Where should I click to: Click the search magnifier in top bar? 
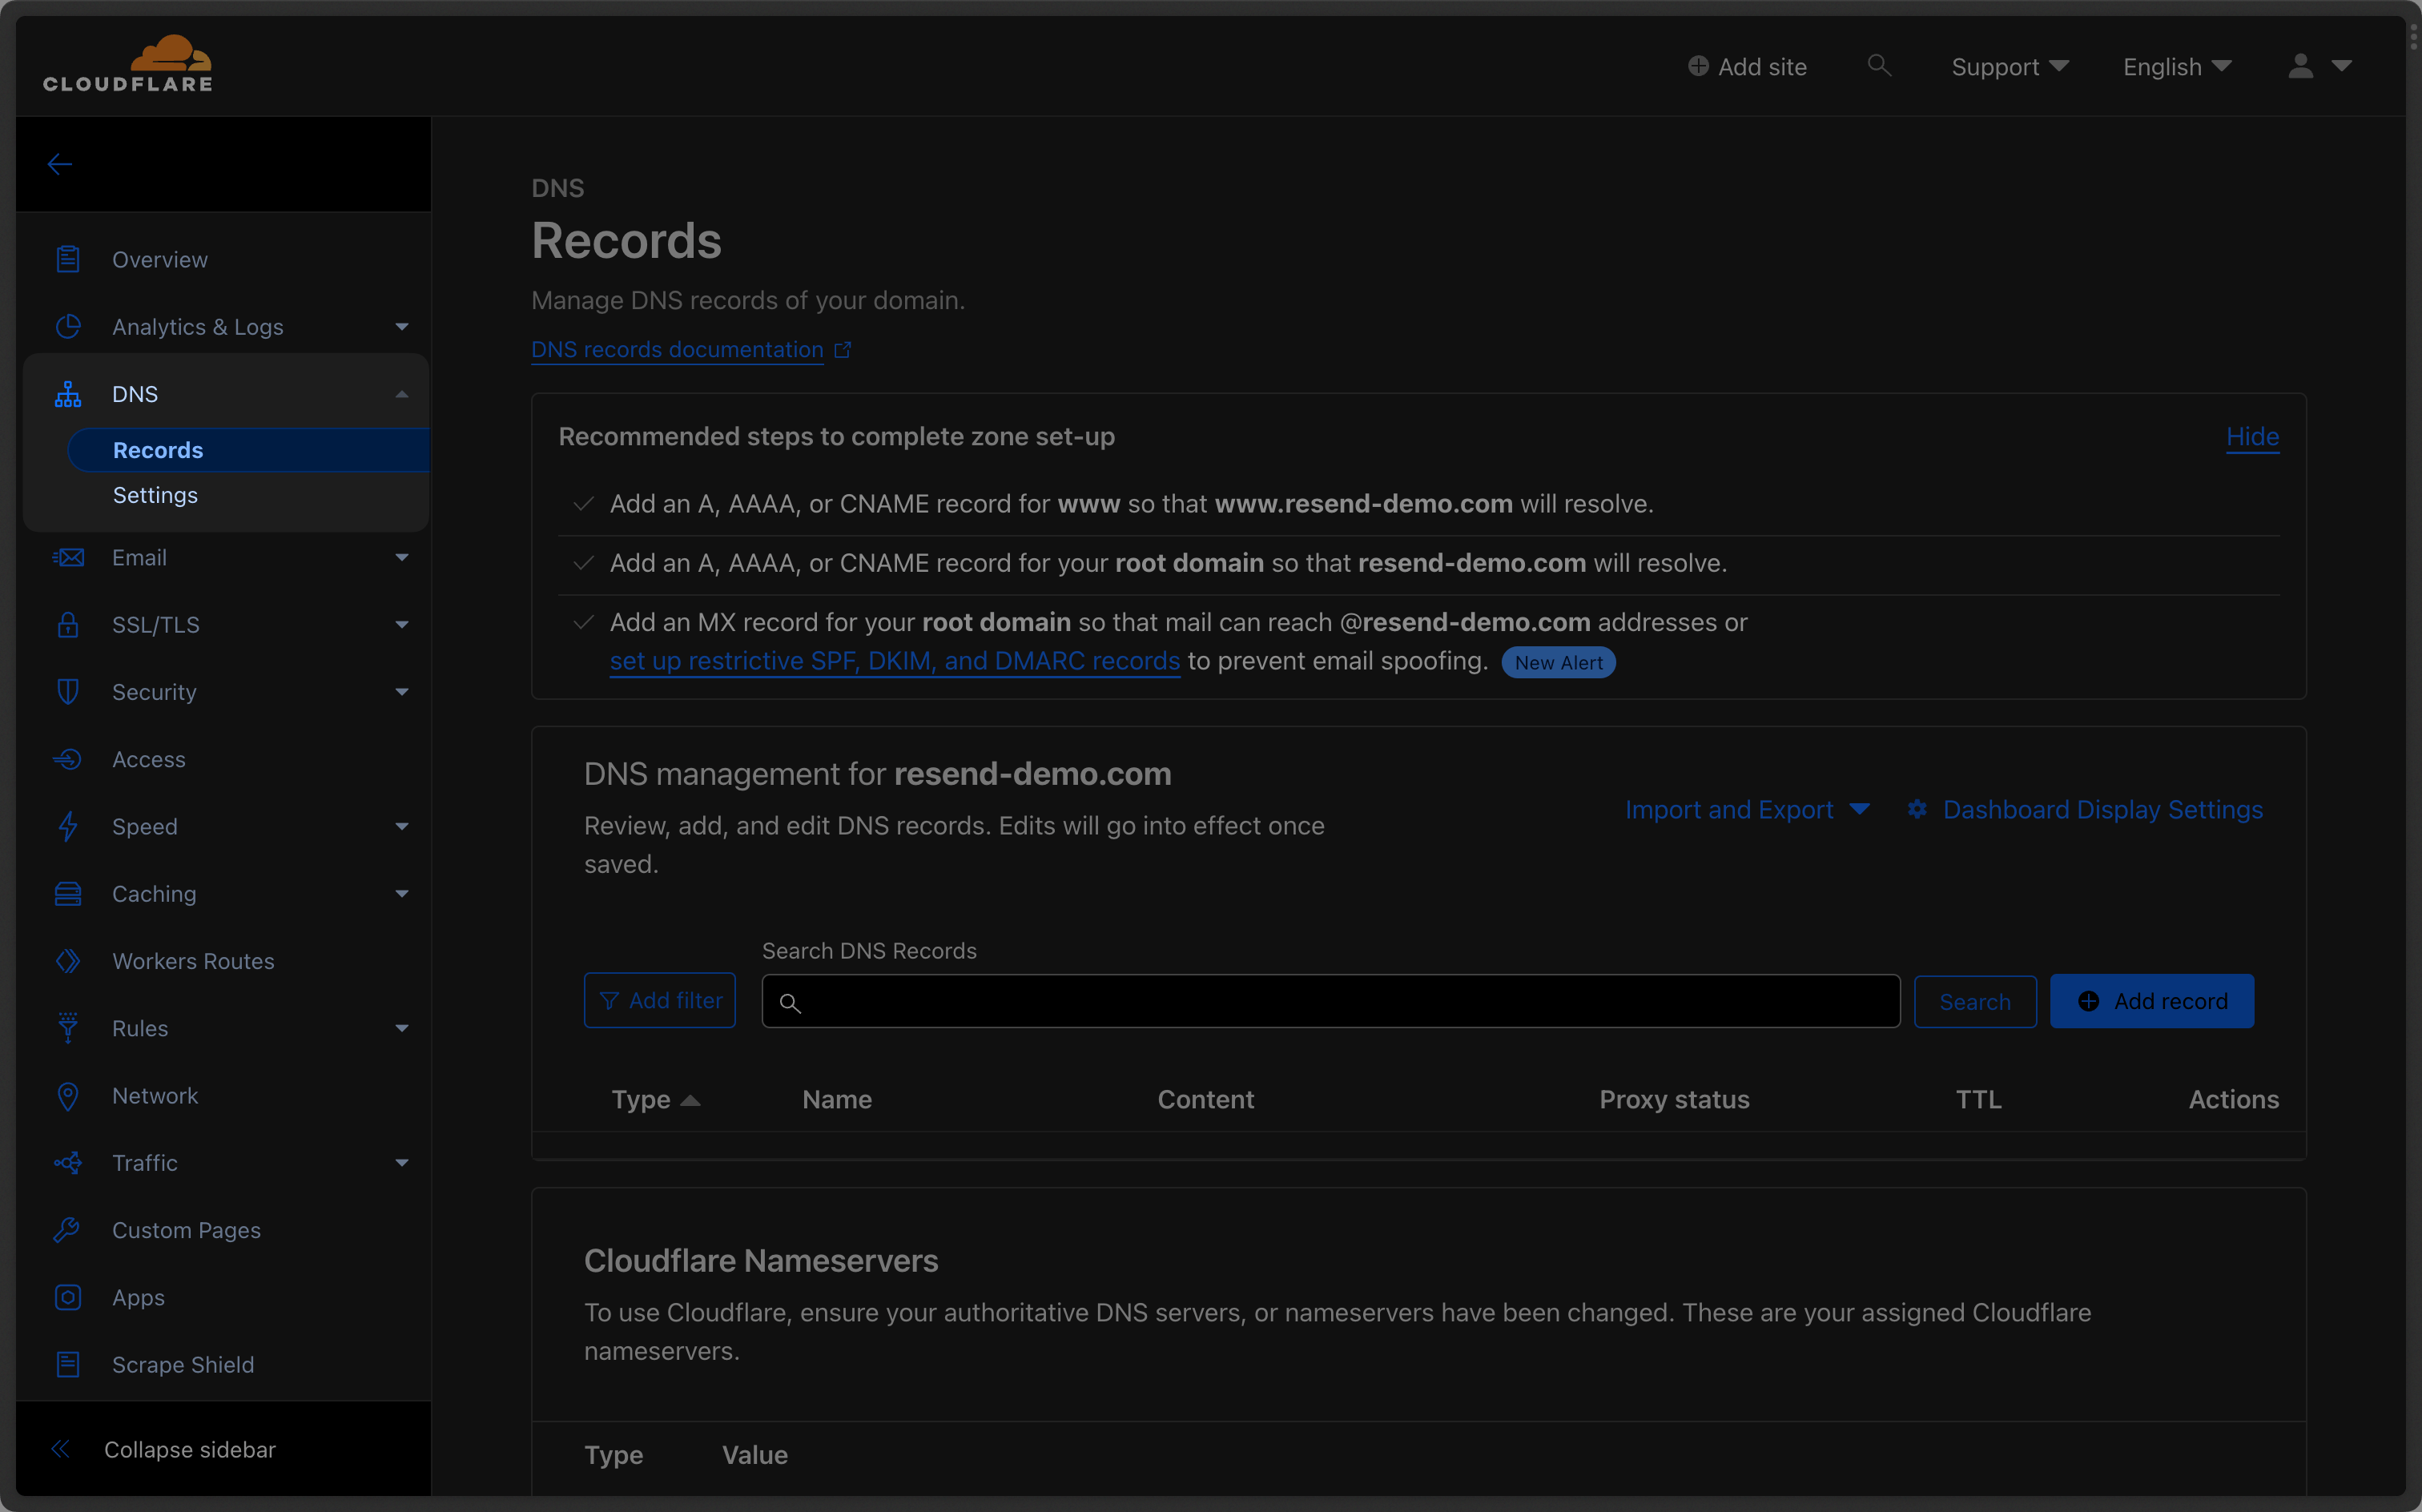[1879, 66]
